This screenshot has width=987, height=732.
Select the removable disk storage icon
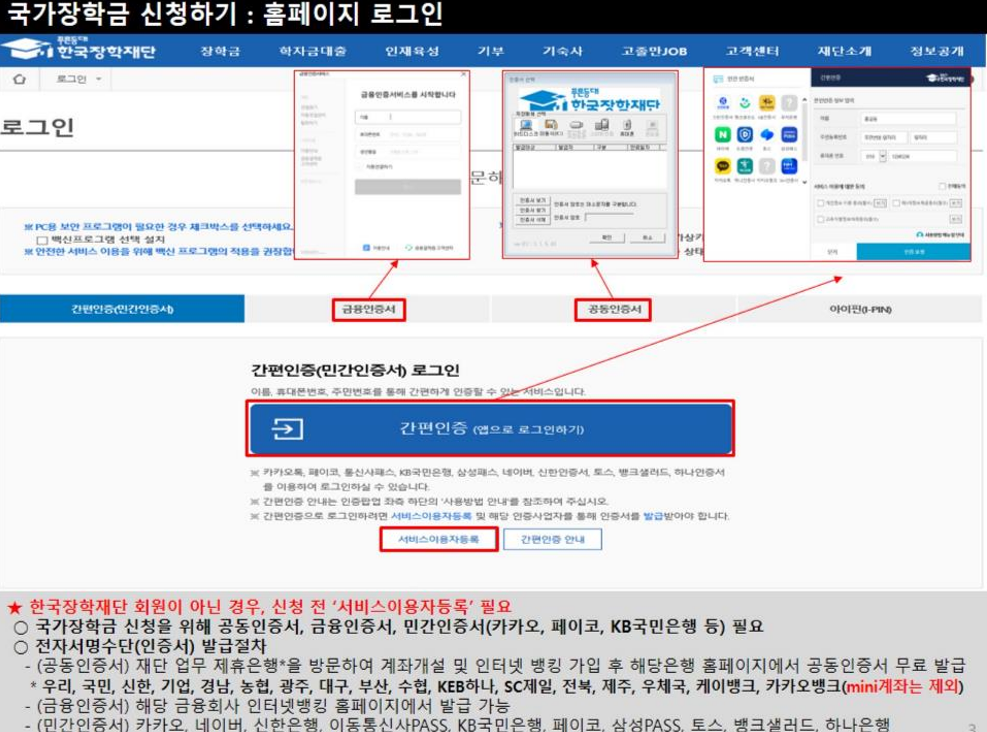pyautogui.click(x=552, y=124)
